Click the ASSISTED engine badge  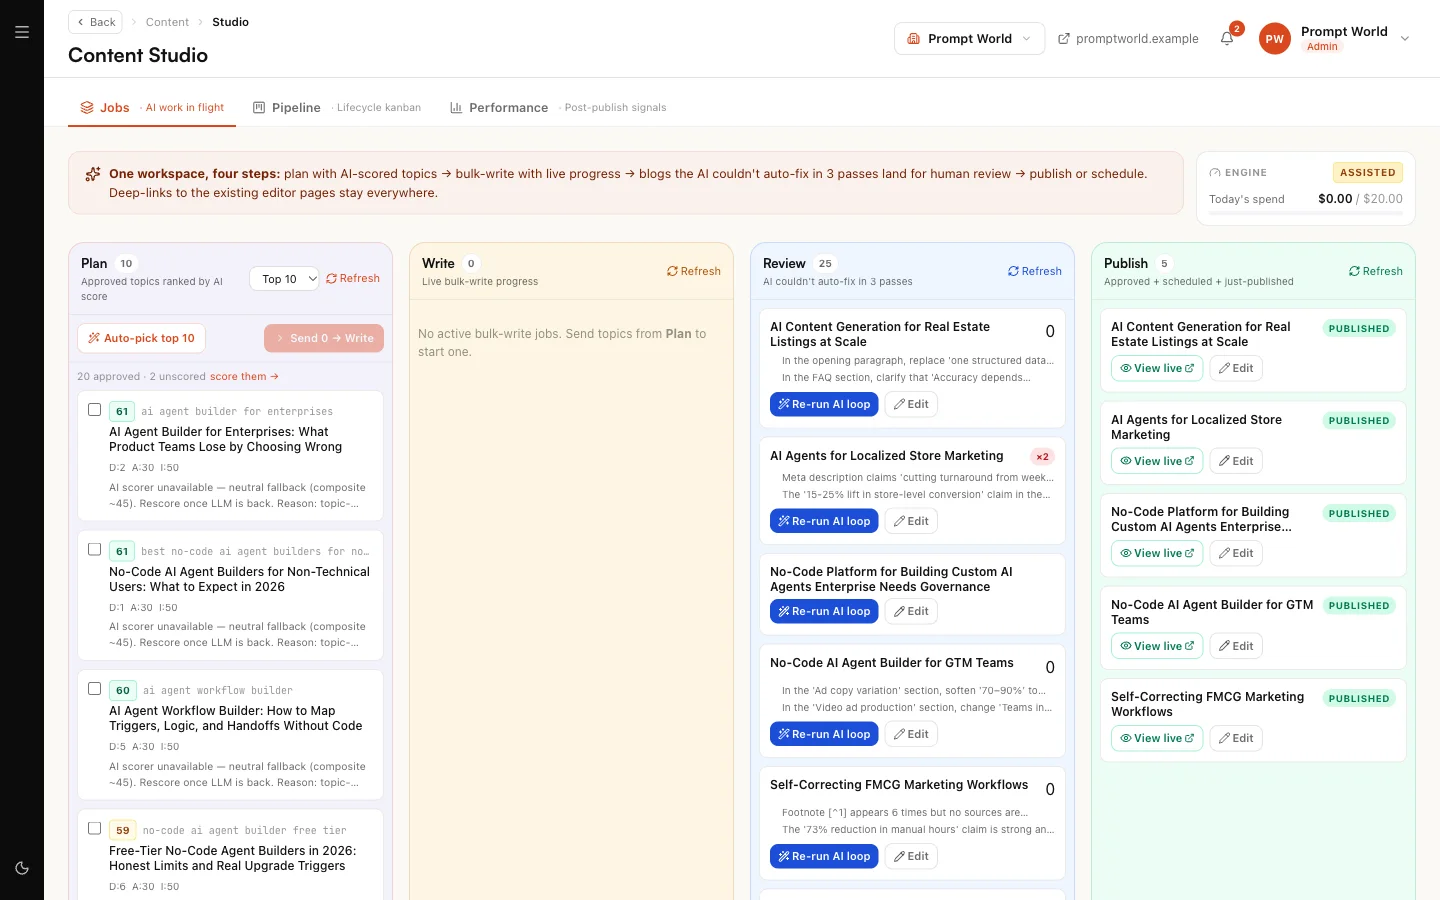pos(1367,173)
